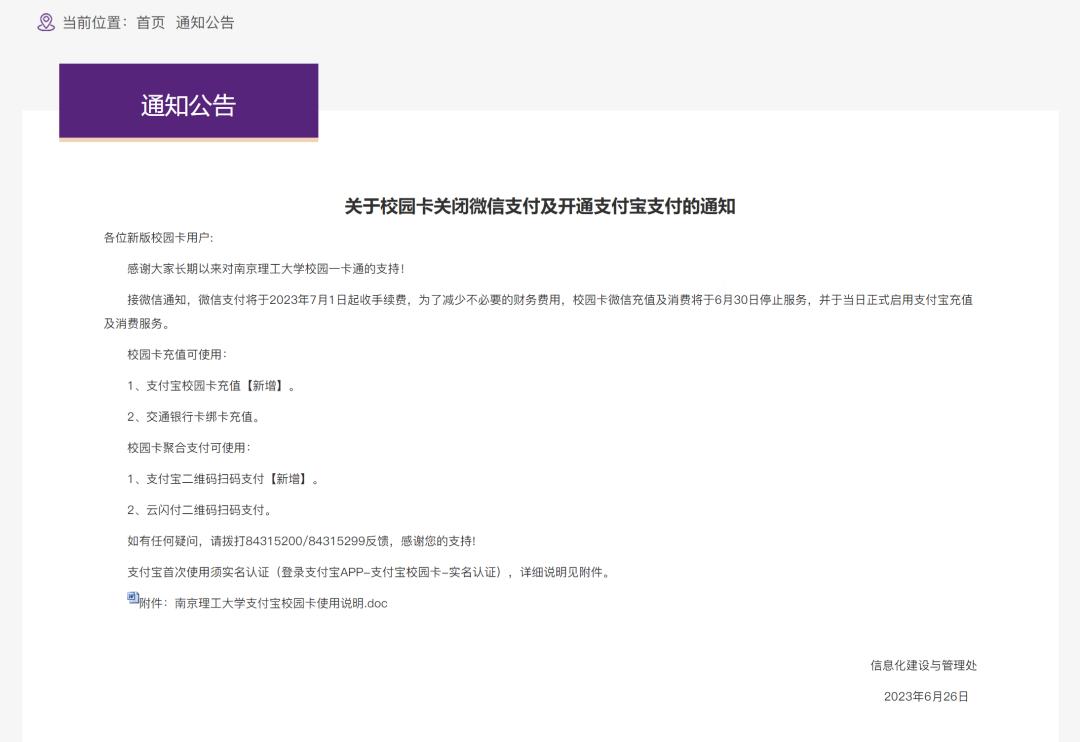1080x742 pixels.
Task: Click the 附件 attachment label
Action: [x=154, y=603]
